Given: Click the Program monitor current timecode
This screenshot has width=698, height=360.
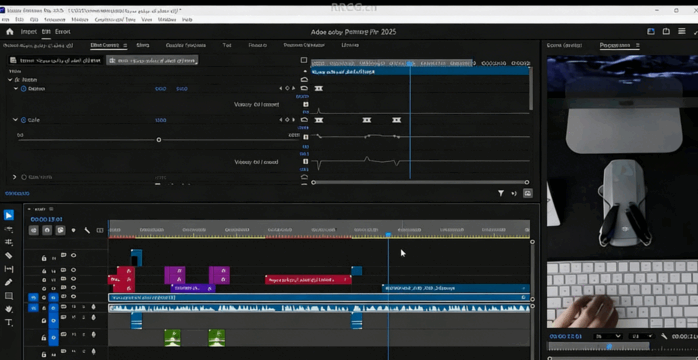Looking at the screenshot, I should 565,336.
